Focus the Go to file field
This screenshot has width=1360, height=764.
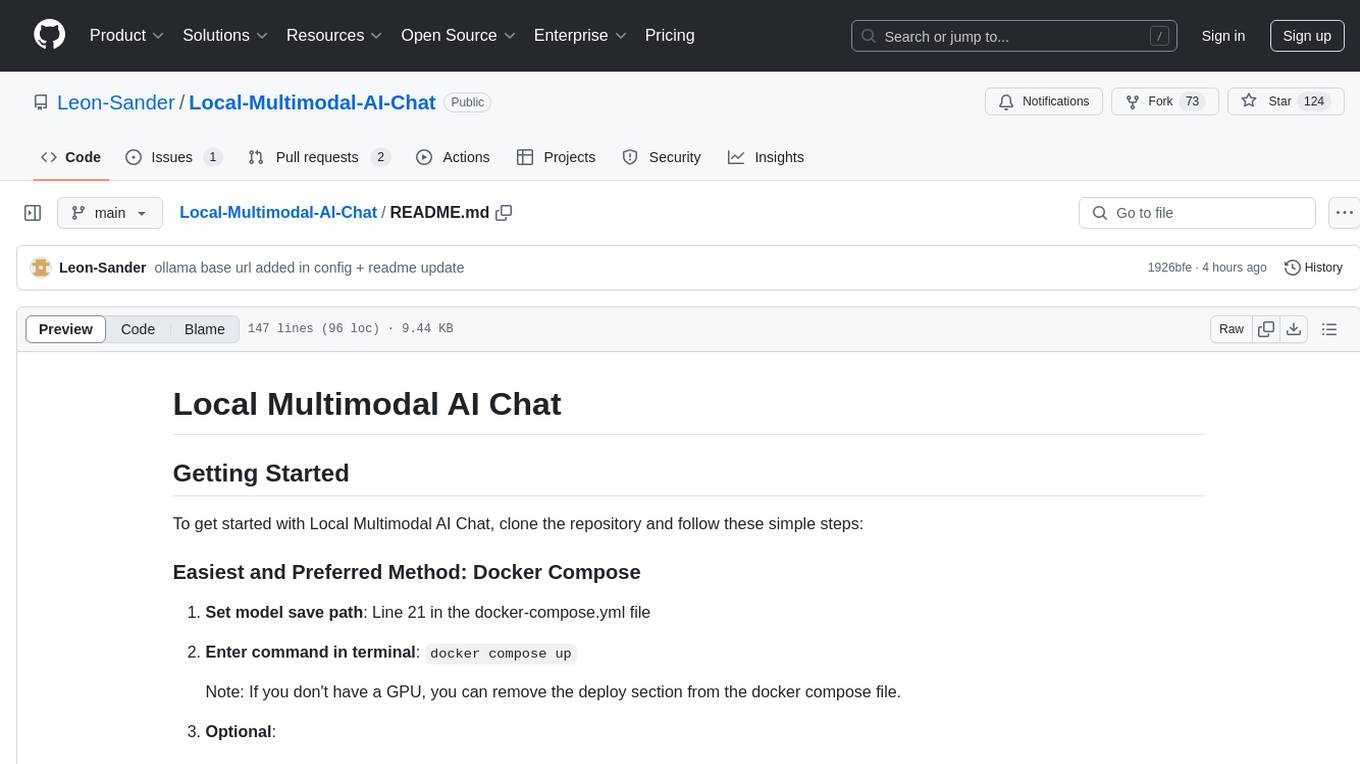[1197, 213]
